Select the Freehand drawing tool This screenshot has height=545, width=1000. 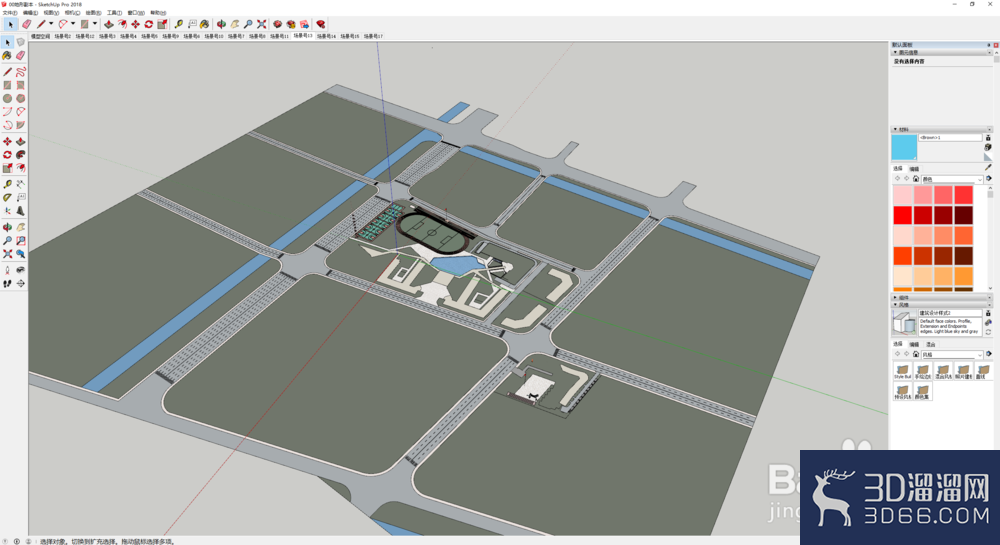coord(20,71)
